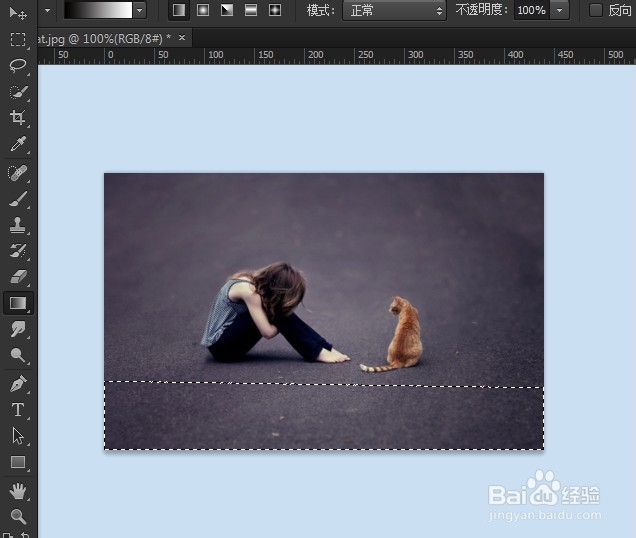Viewport: 636px width, 538px height.
Task: Select the Gradient tool
Action: (x=18, y=303)
